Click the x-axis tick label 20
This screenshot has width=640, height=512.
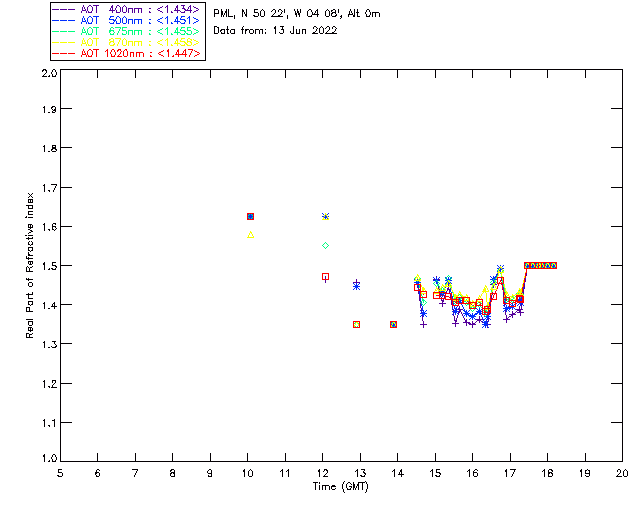pyautogui.click(x=622, y=473)
